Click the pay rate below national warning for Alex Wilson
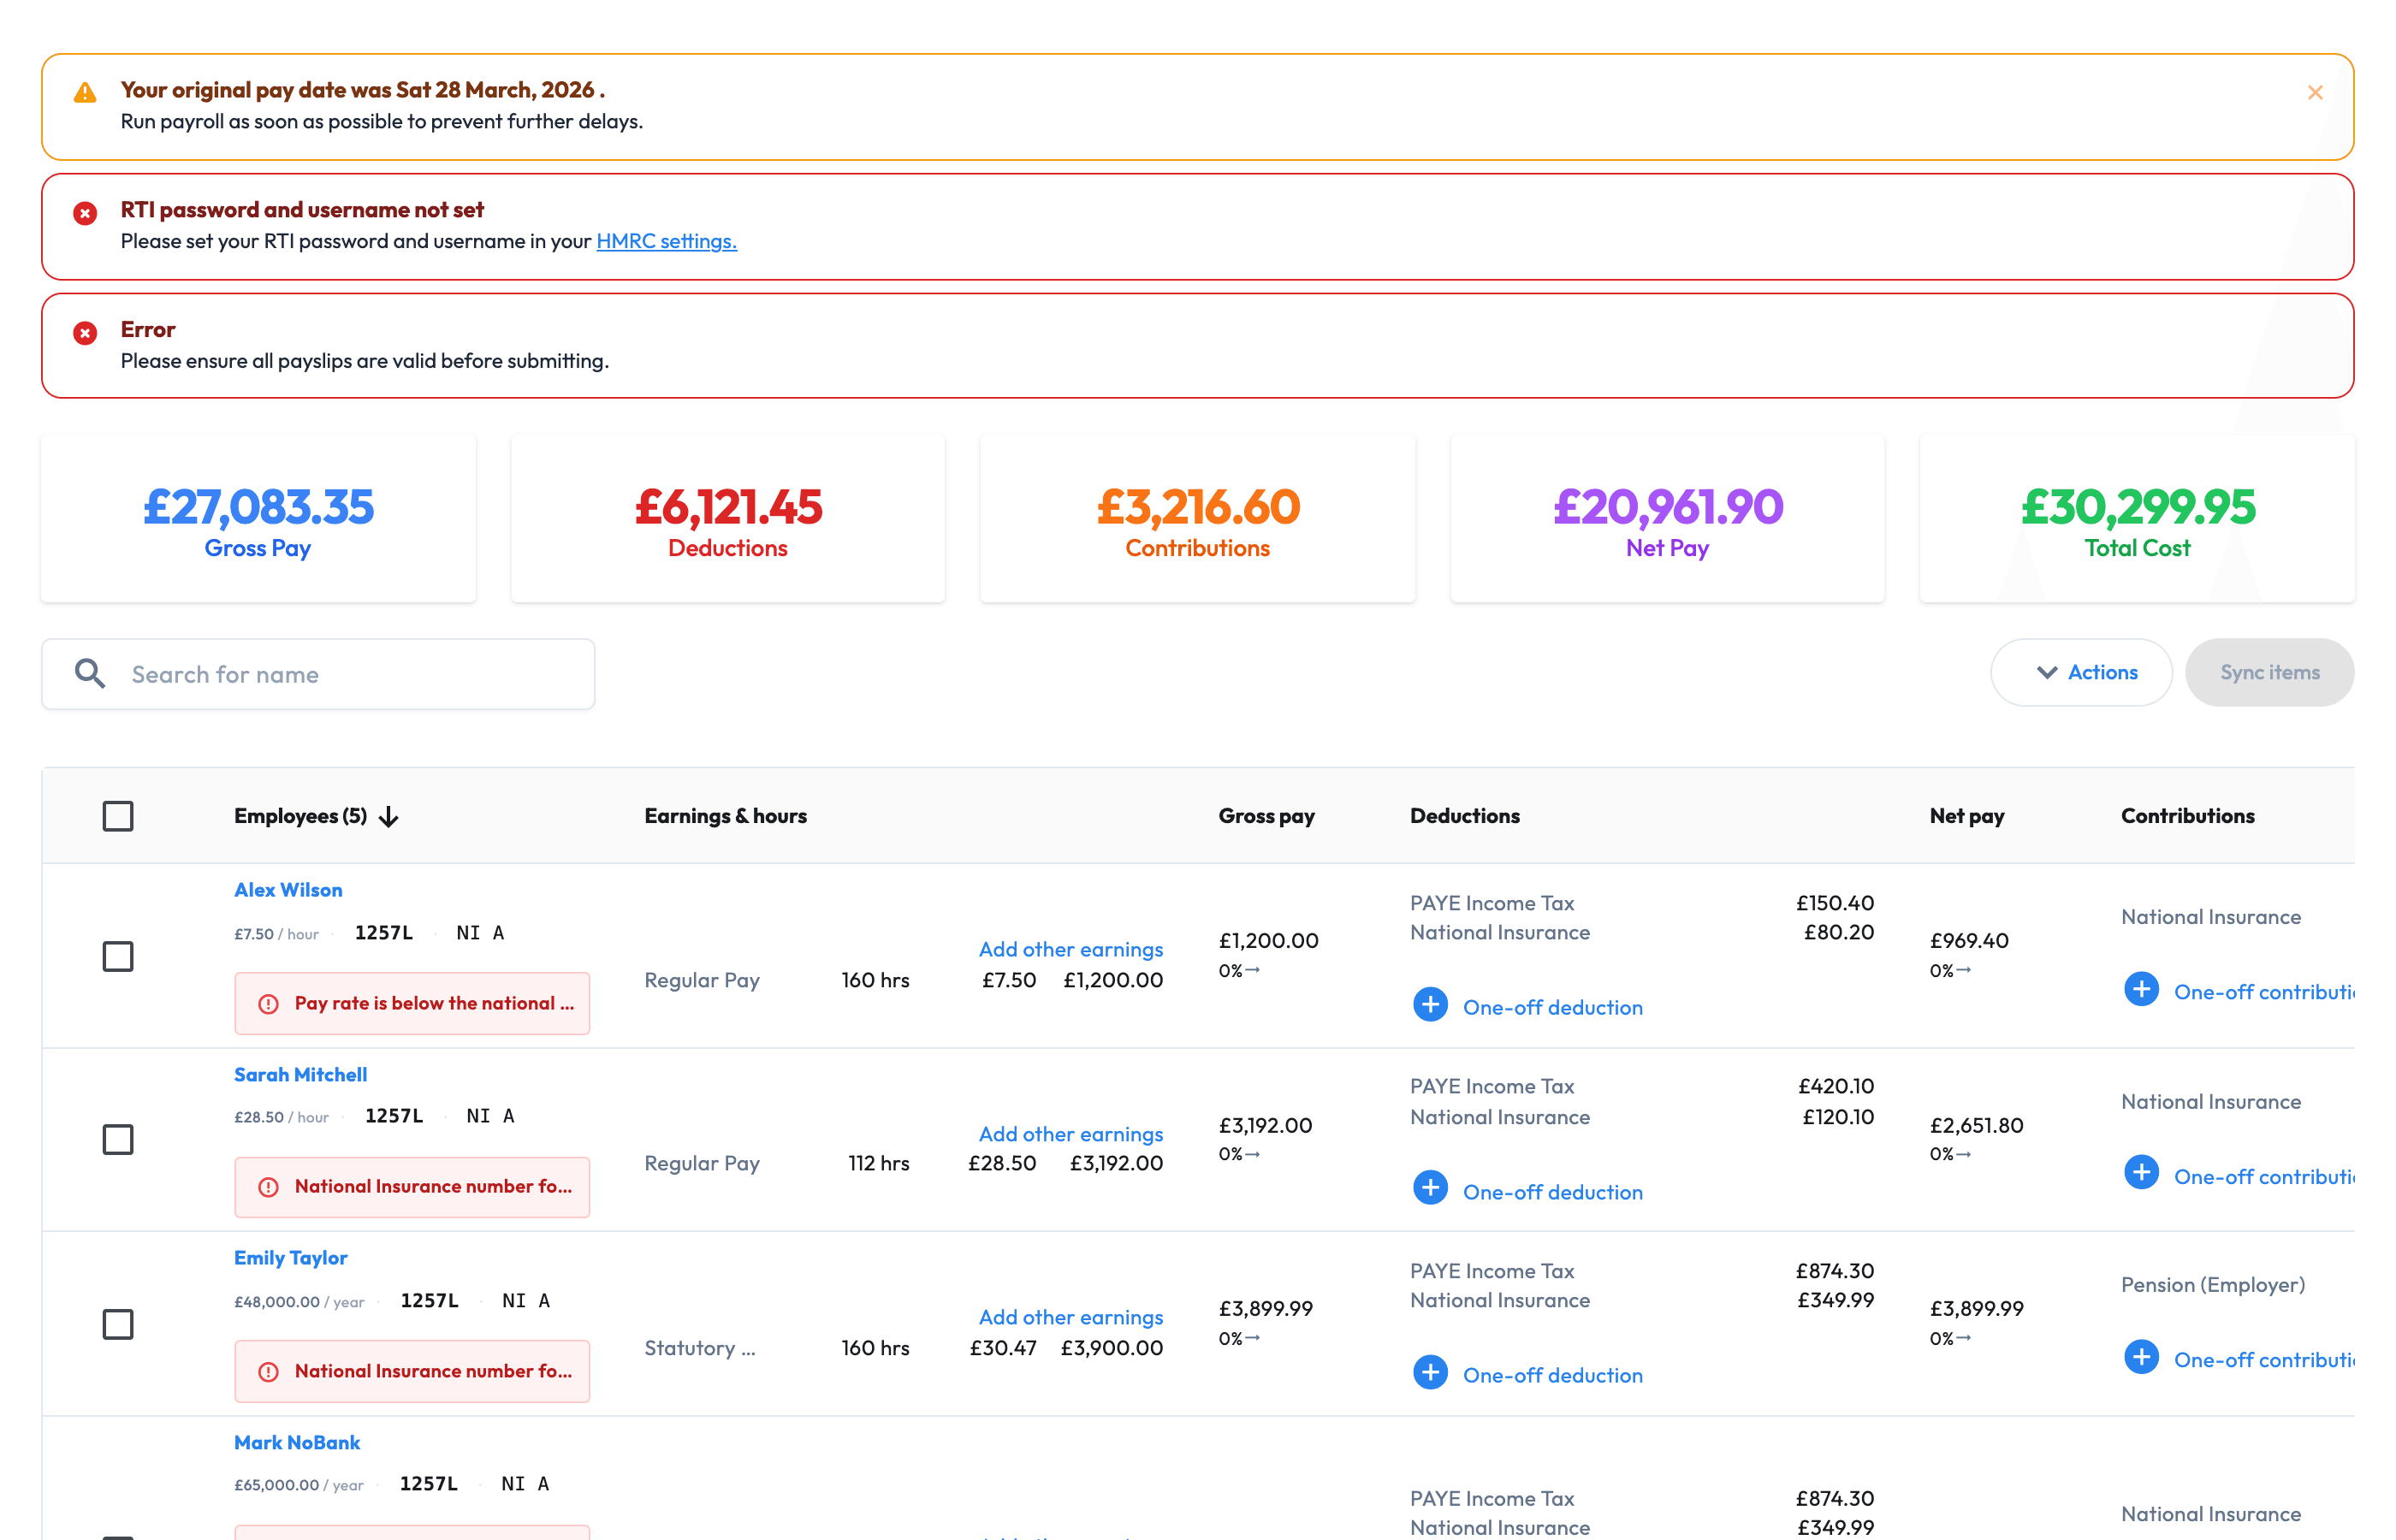The height and width of the screenshot is (1540, 2396). [x=412, y=1003]
